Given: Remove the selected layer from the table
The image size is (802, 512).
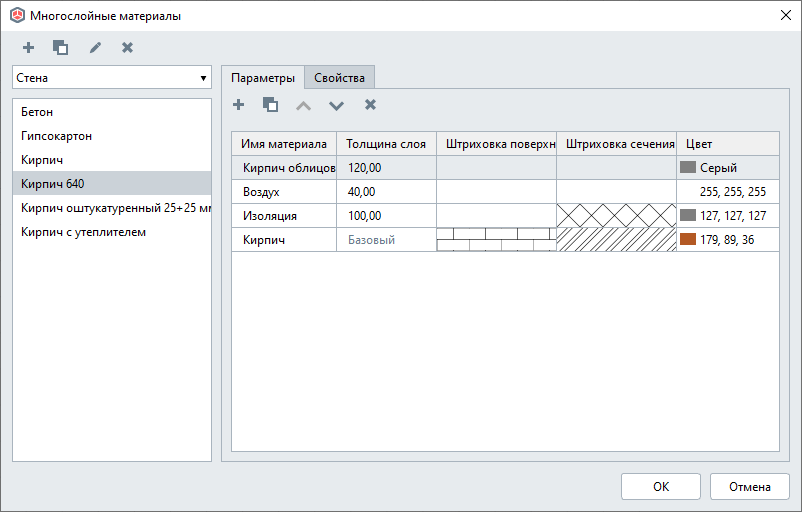Looking at the screenshot, I should pos(370,104).
